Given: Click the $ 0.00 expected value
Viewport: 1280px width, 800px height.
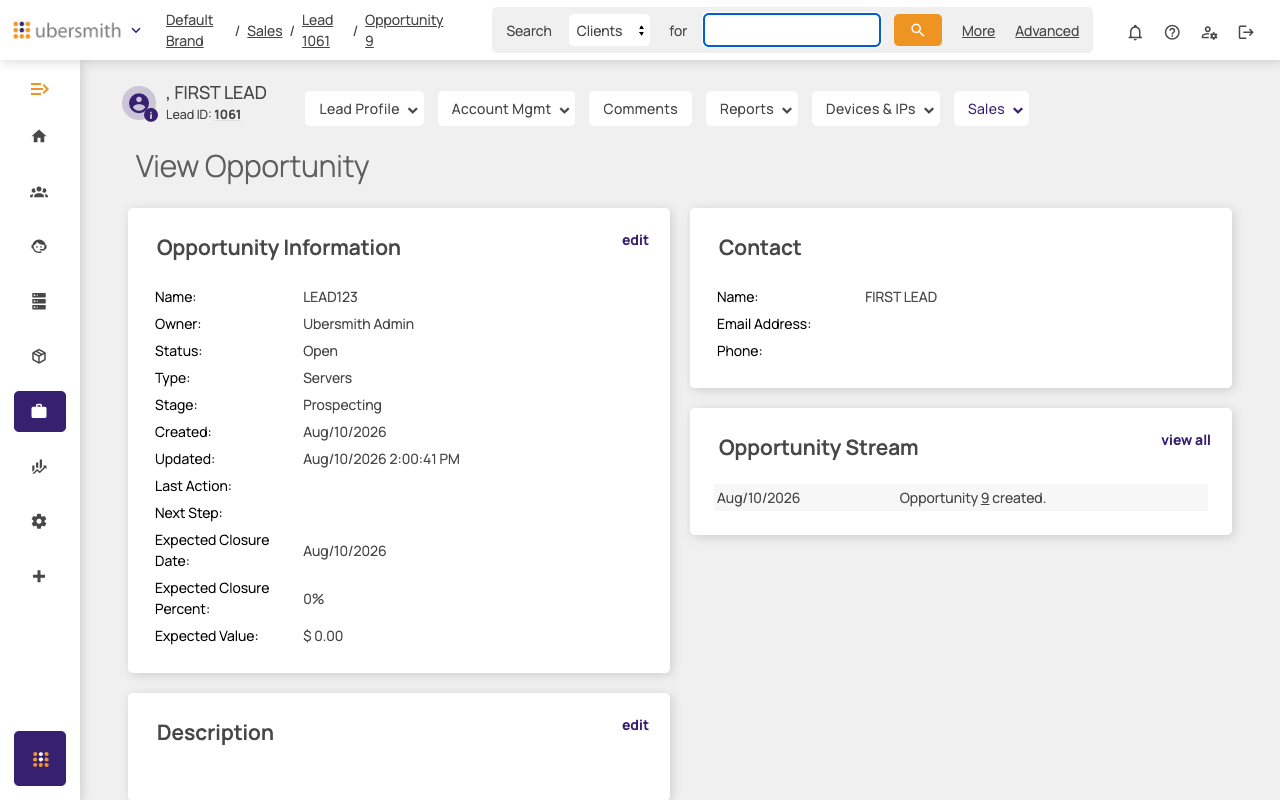Looking at the screenshot, I should [x=323, y=636].
